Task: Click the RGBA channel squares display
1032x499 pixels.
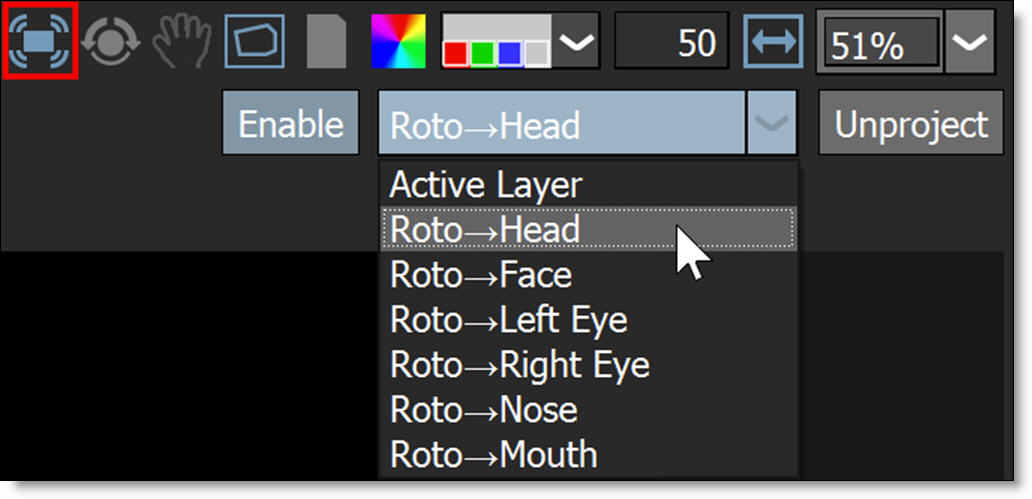Action: pyautogui.click(x=496, y=42)
